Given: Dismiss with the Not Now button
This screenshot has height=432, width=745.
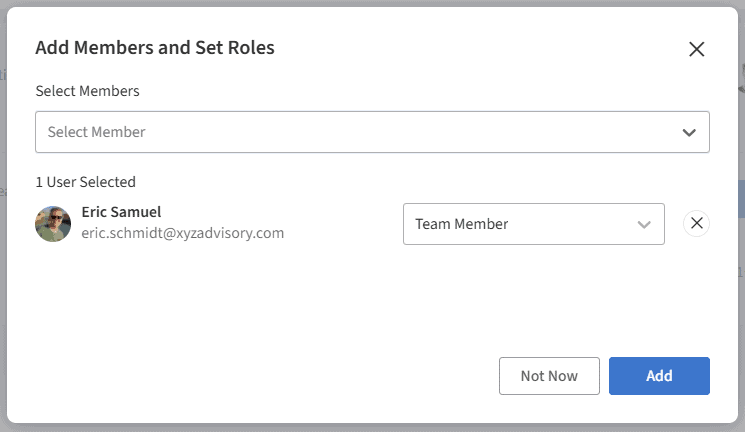Looking at the screenshot, I should click(549, 376).
